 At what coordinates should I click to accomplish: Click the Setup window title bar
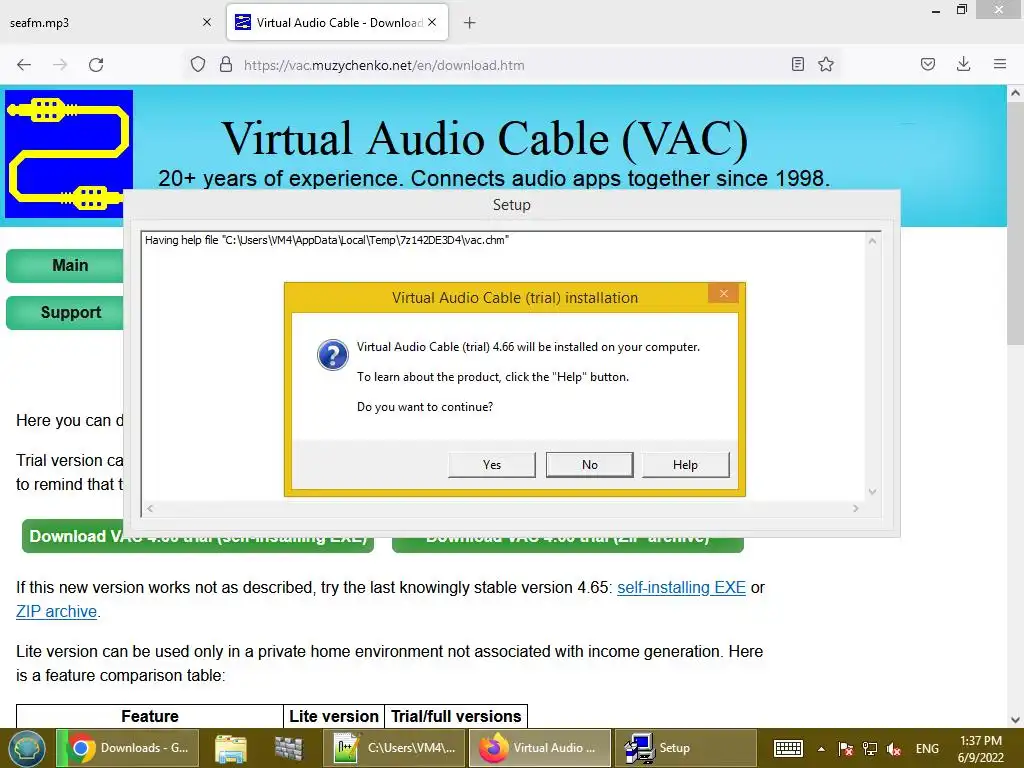coord(511,205)
